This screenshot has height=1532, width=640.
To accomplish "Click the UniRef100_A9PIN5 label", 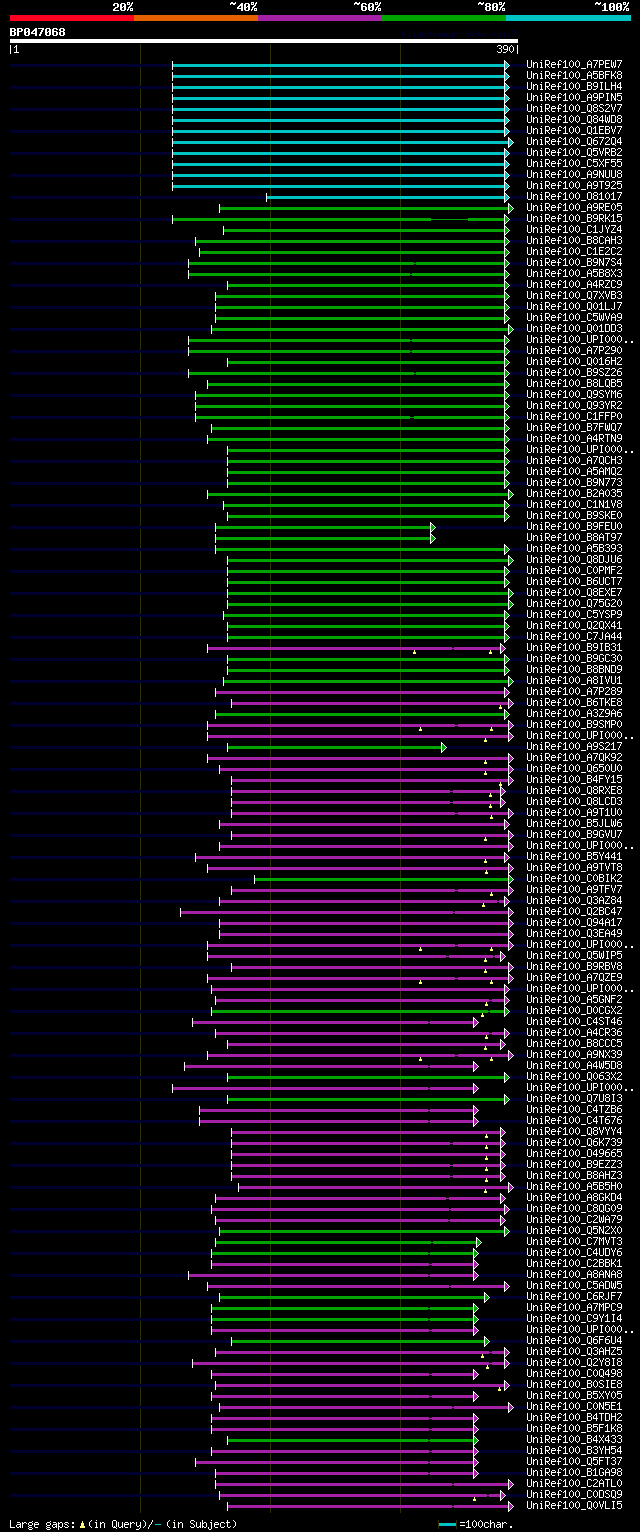I will pyautogui.click(x=574, y=97).
